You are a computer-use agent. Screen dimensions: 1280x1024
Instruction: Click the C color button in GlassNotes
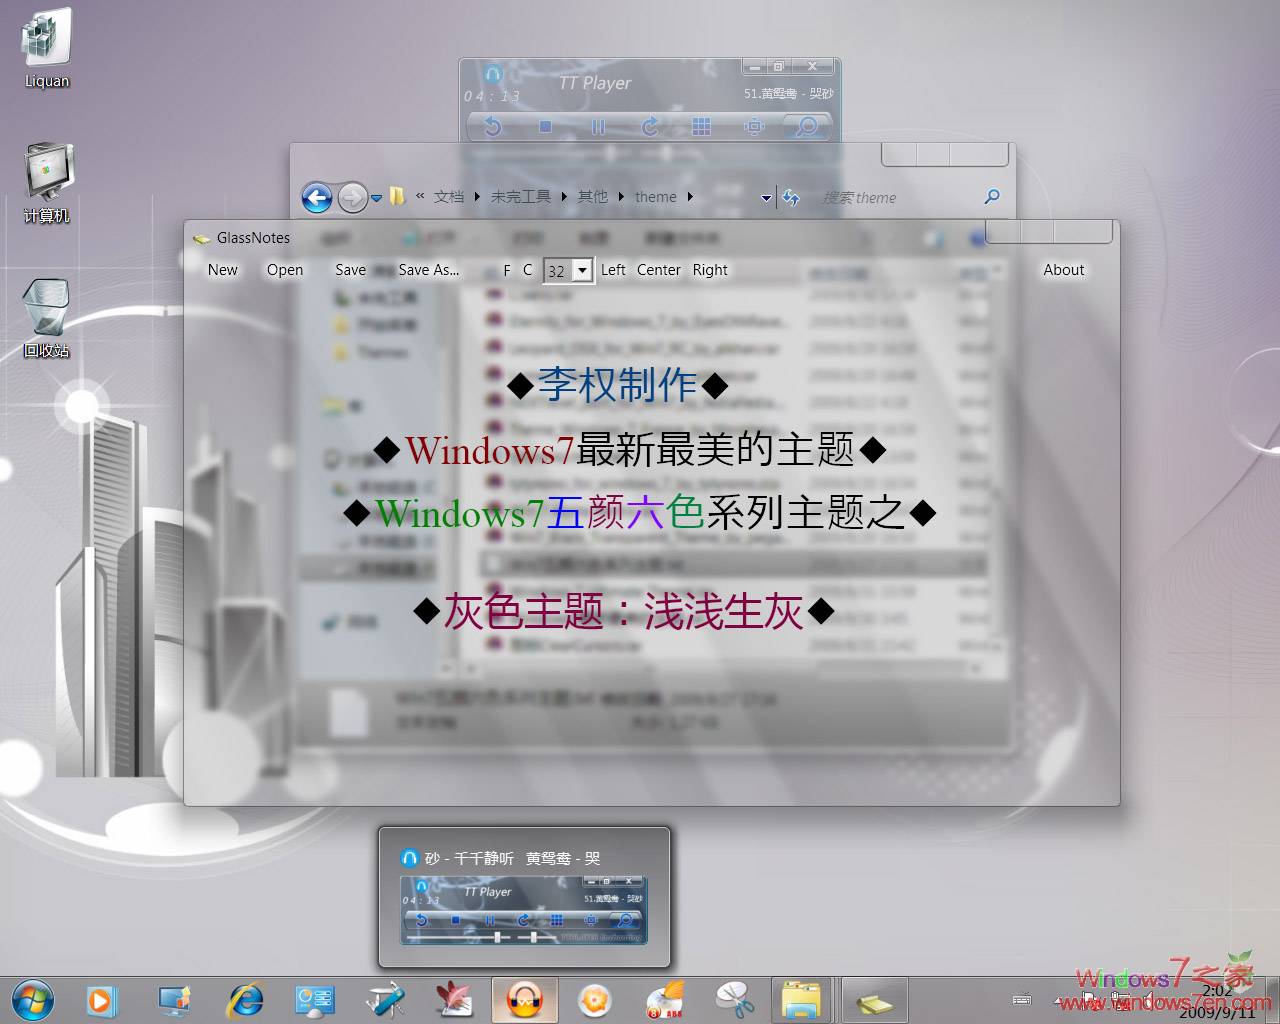pos(528,270)
